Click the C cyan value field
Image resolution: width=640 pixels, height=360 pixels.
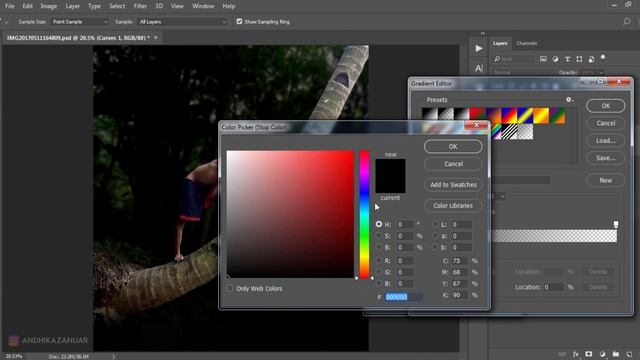[x=460, y=260]
